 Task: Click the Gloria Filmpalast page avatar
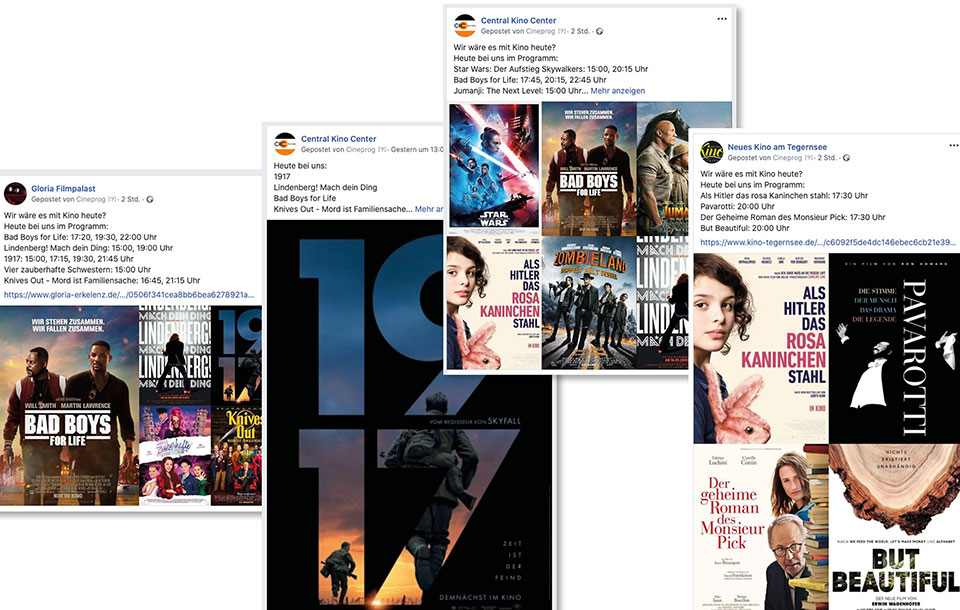click(15, 194)
